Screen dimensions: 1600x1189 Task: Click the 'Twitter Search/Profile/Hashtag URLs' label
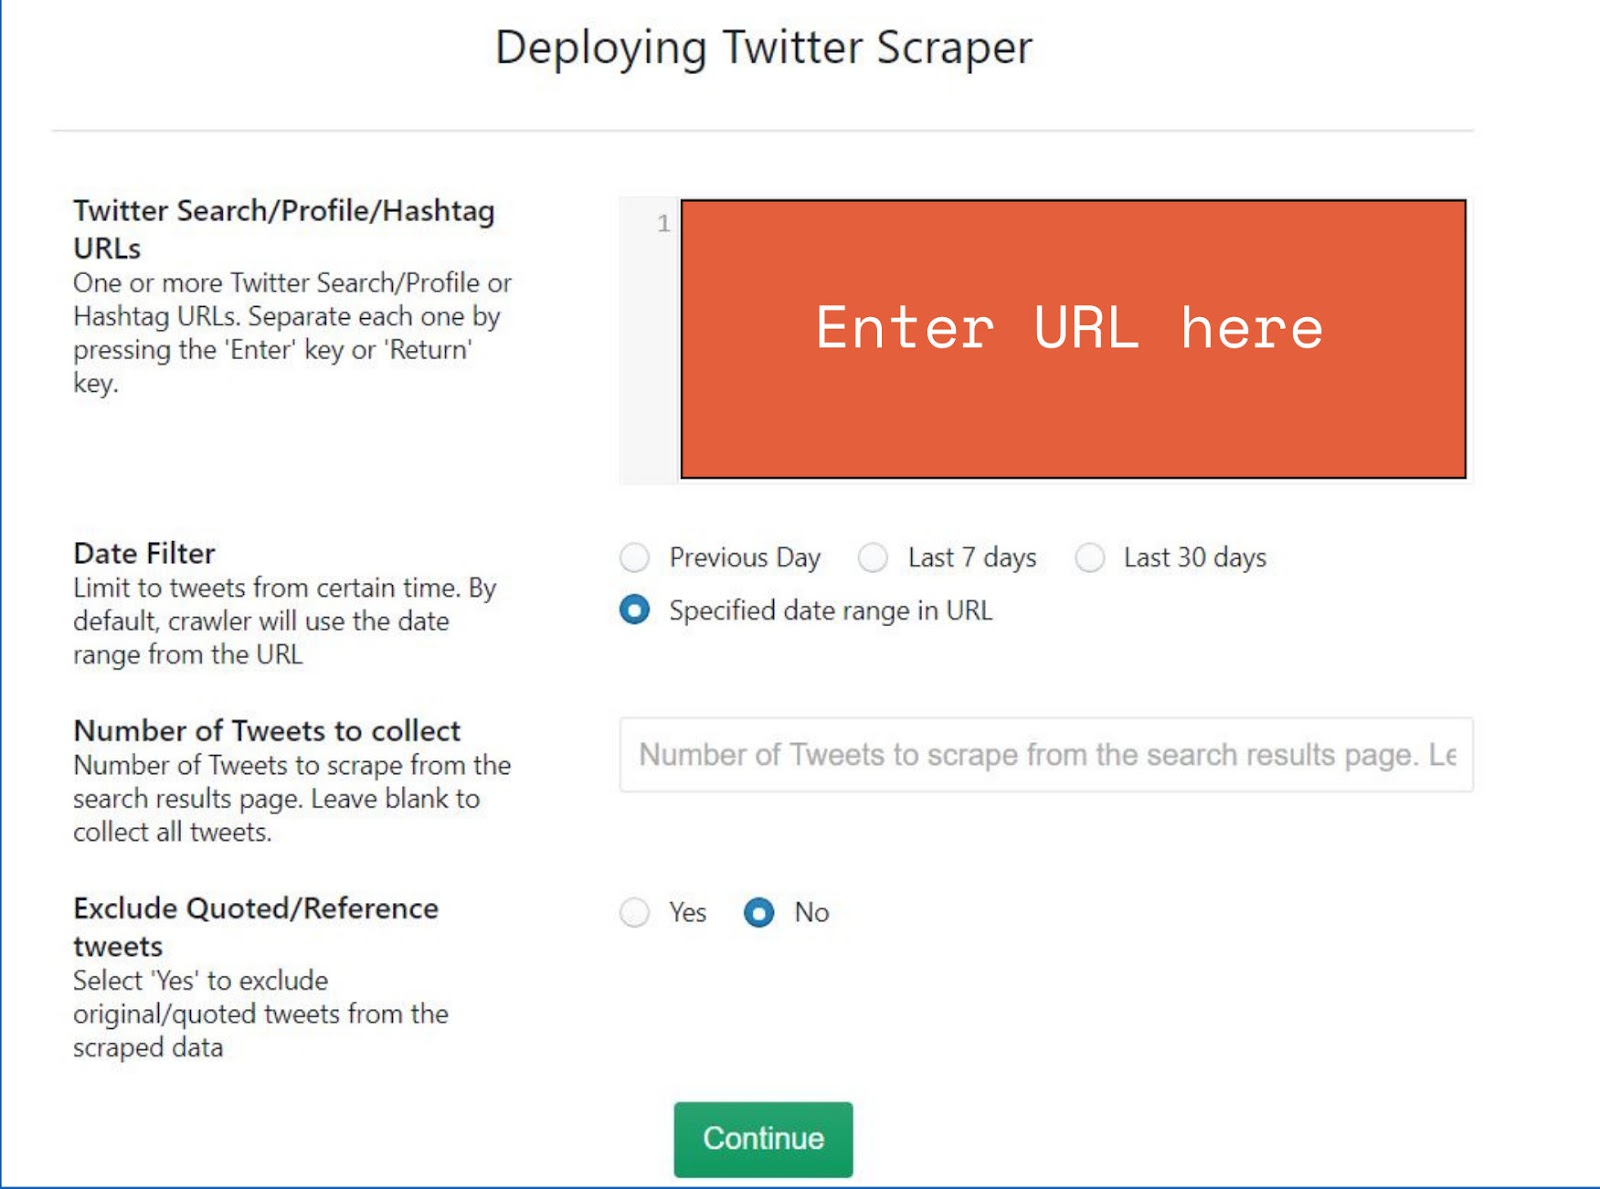[284, 229]
